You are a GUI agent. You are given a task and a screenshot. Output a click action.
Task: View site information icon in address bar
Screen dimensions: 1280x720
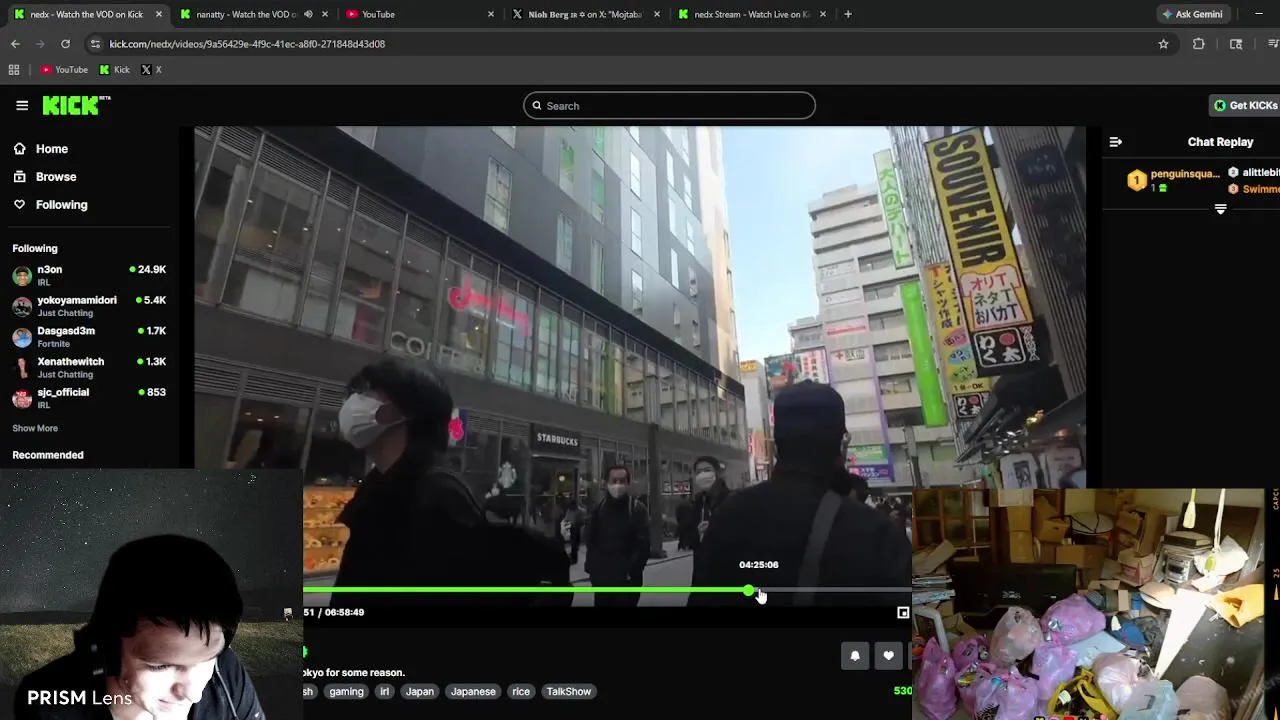click(95, 44)
